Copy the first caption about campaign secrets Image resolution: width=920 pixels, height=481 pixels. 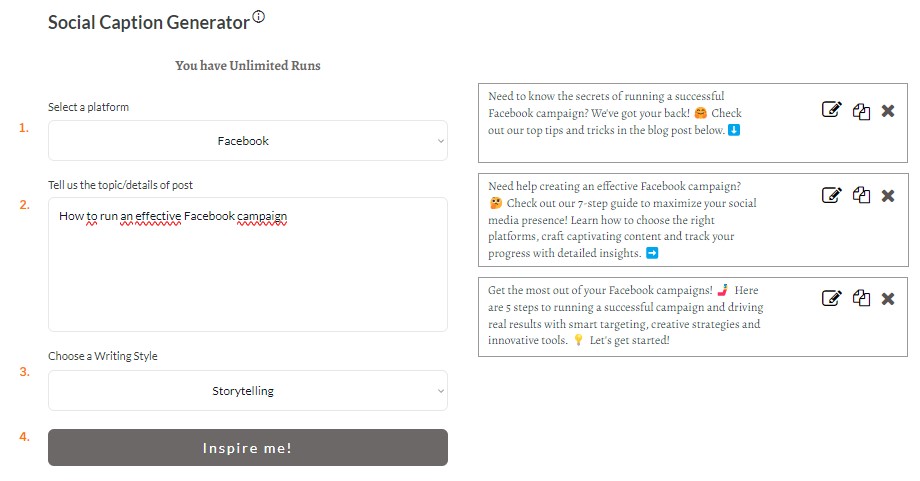tap(861, 111)
